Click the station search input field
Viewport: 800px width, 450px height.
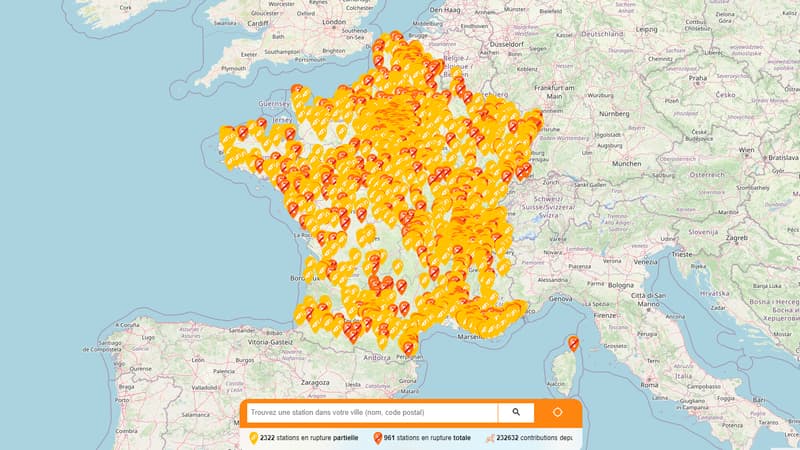tap(371, 412)
